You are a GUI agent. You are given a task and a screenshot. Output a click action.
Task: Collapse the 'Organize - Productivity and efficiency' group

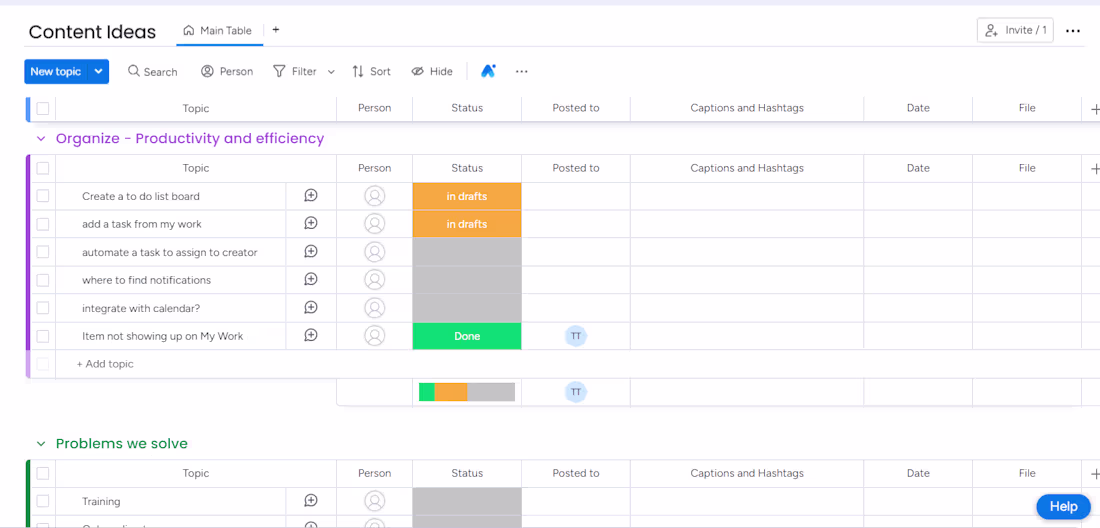coord(41,139)
